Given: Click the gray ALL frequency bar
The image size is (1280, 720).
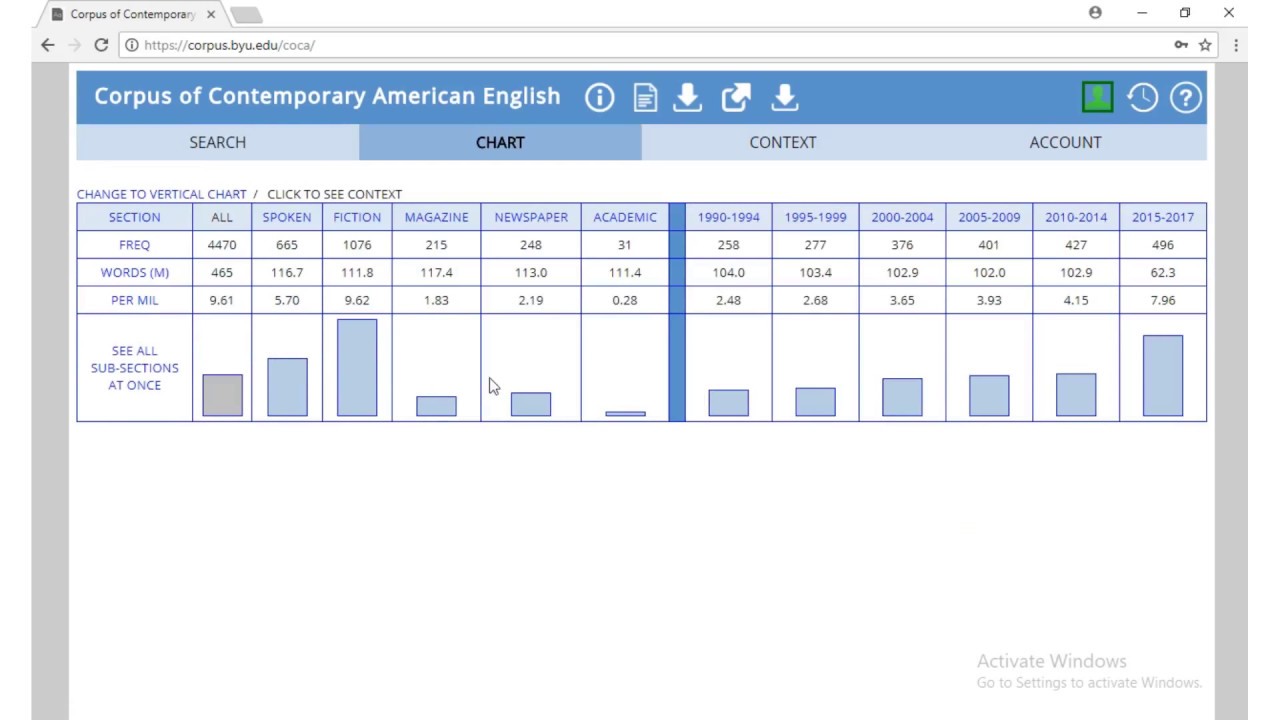Looking at the screenshot, I should coord(222,395).
